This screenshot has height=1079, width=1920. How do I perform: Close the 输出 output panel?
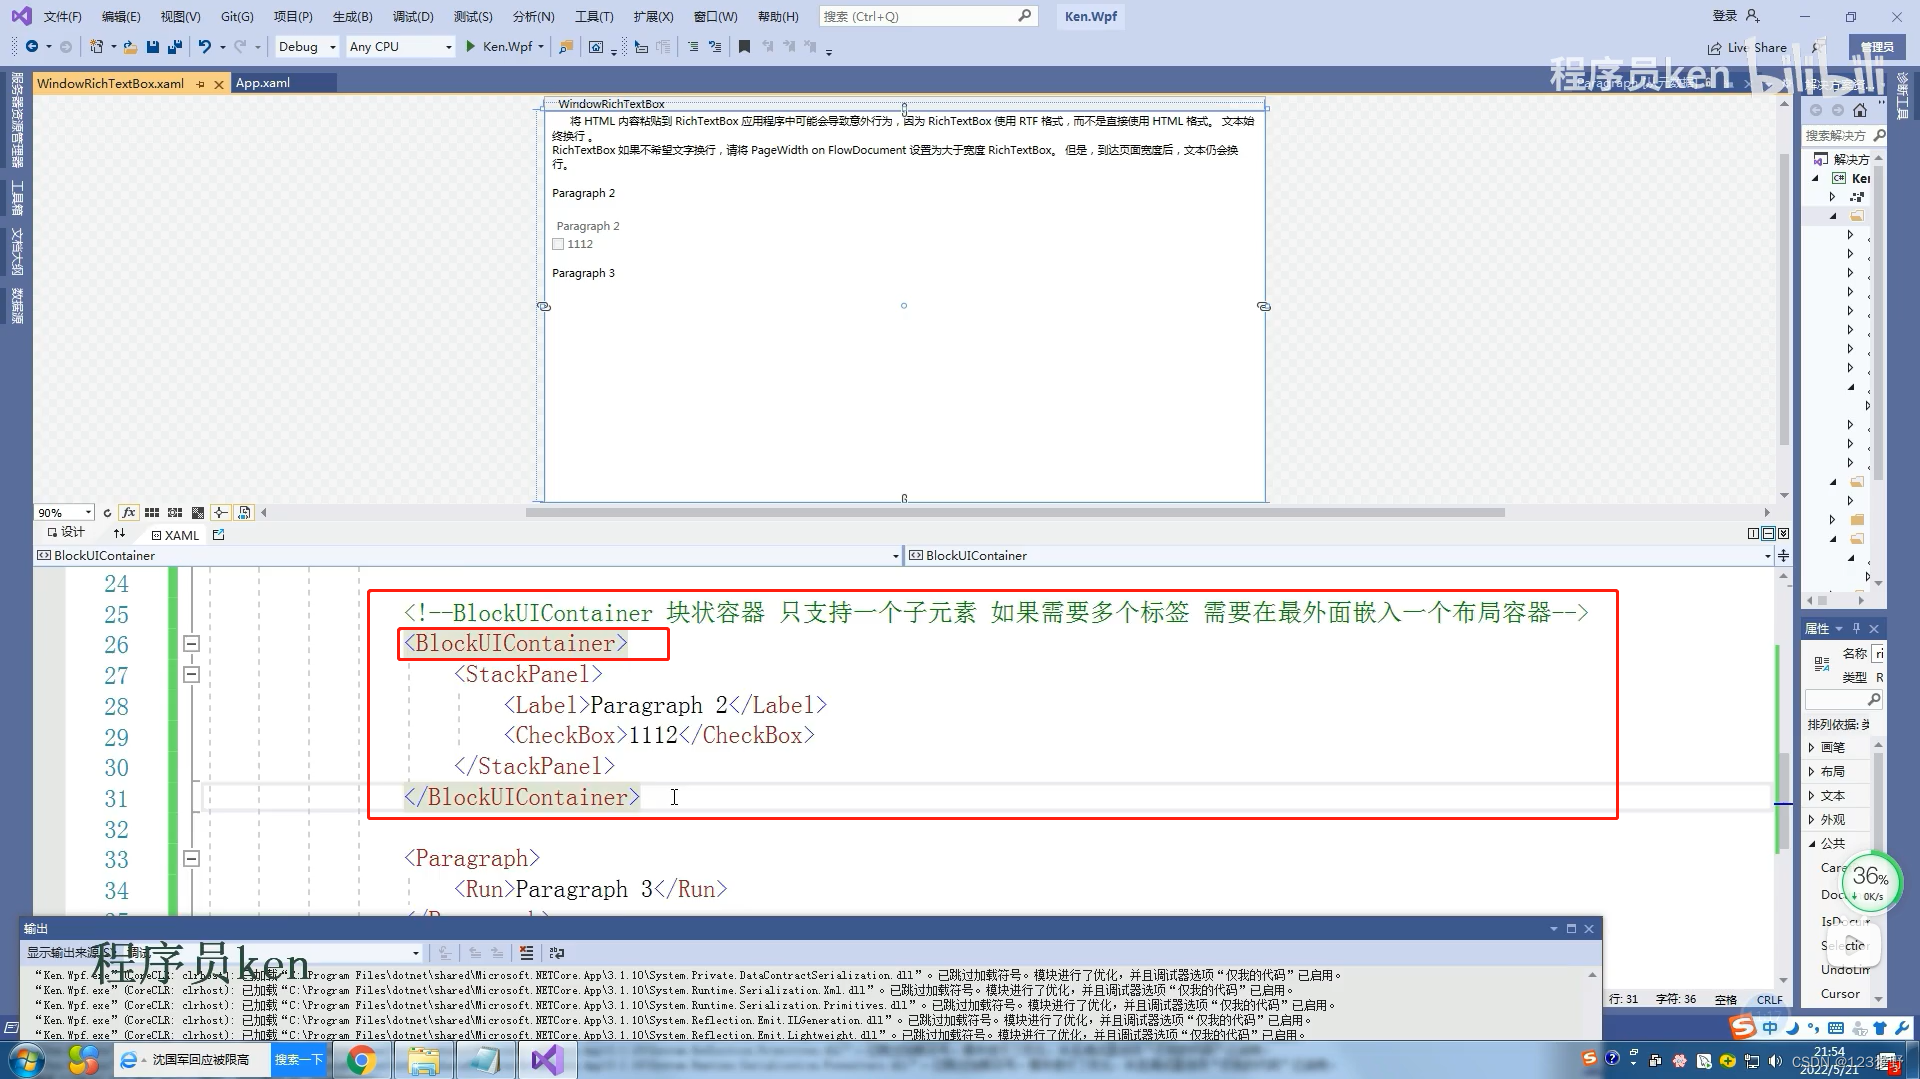tap(1589, 929)
